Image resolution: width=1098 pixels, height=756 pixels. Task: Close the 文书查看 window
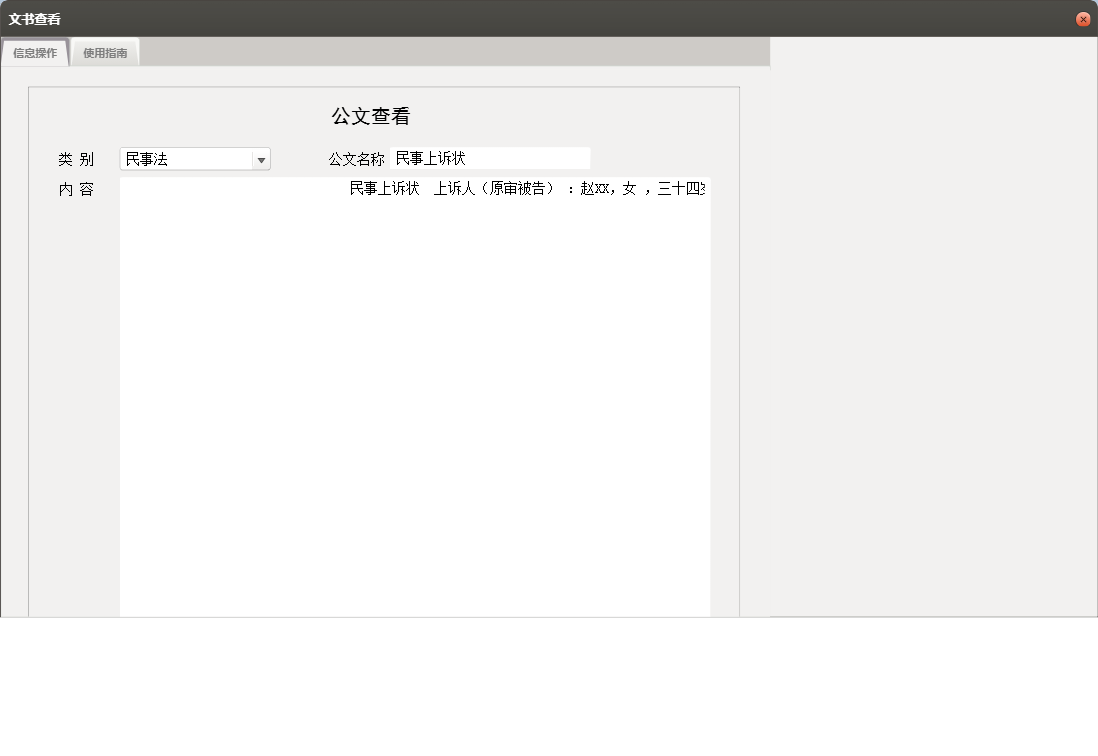click(1083, 18)
